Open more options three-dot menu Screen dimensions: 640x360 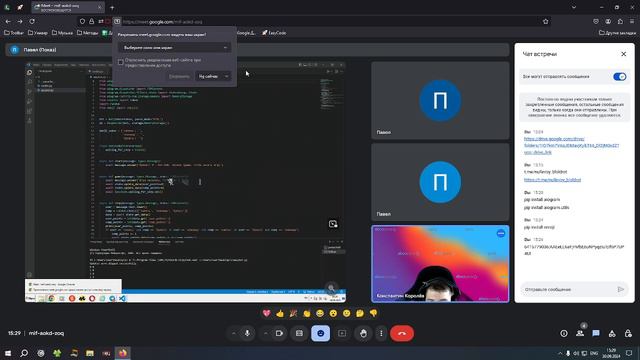click(381, 333)
